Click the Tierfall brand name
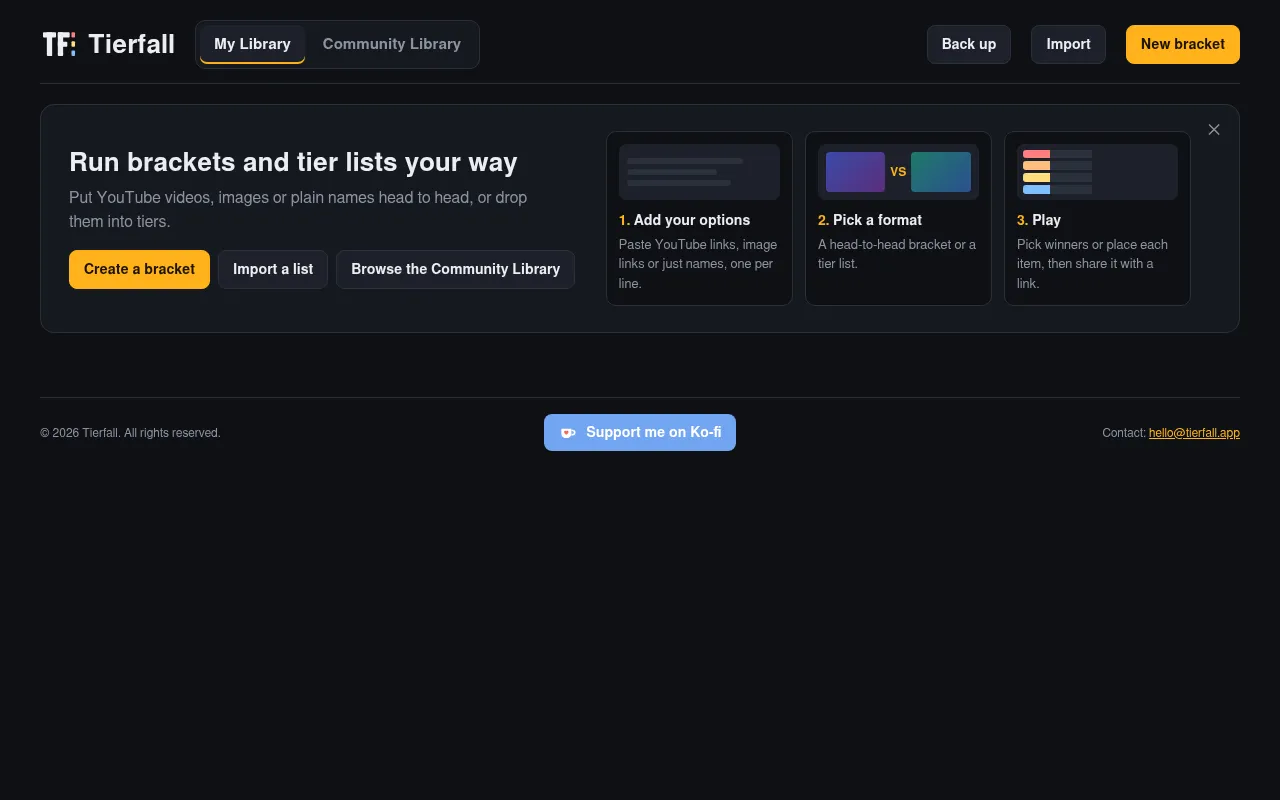Viewport: 1280px width, 800px height. click(131, 44)
